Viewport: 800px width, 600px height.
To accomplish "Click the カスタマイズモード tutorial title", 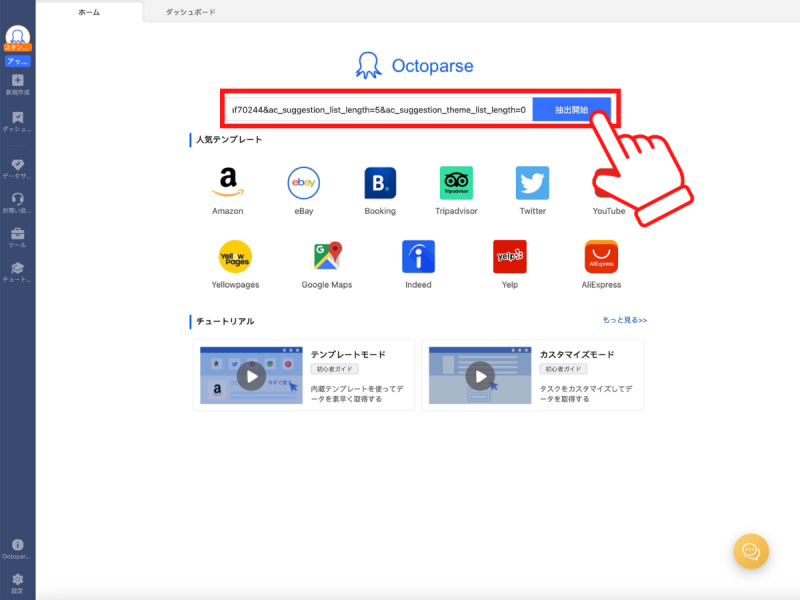I will tap(577, 354).
